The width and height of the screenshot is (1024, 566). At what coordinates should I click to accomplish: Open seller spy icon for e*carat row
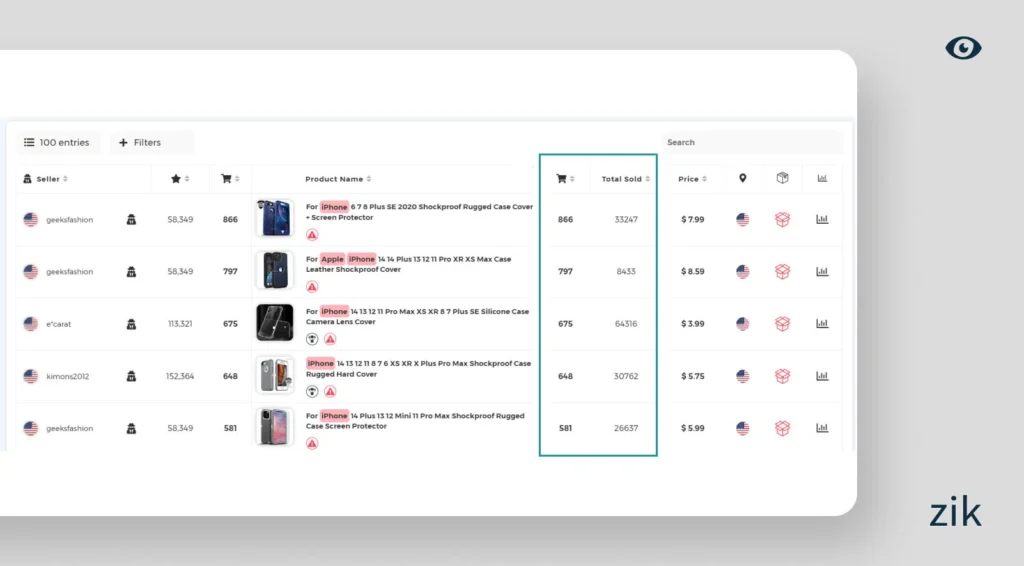131,324
